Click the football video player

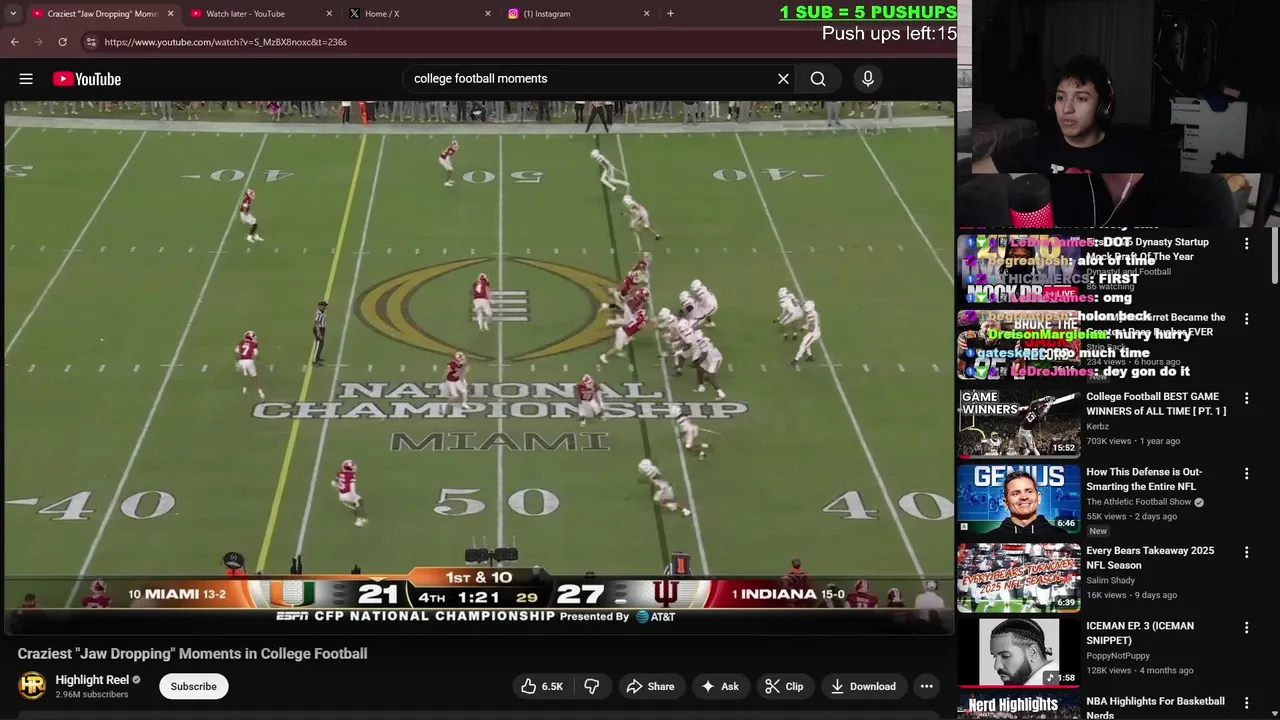(479, 366)
